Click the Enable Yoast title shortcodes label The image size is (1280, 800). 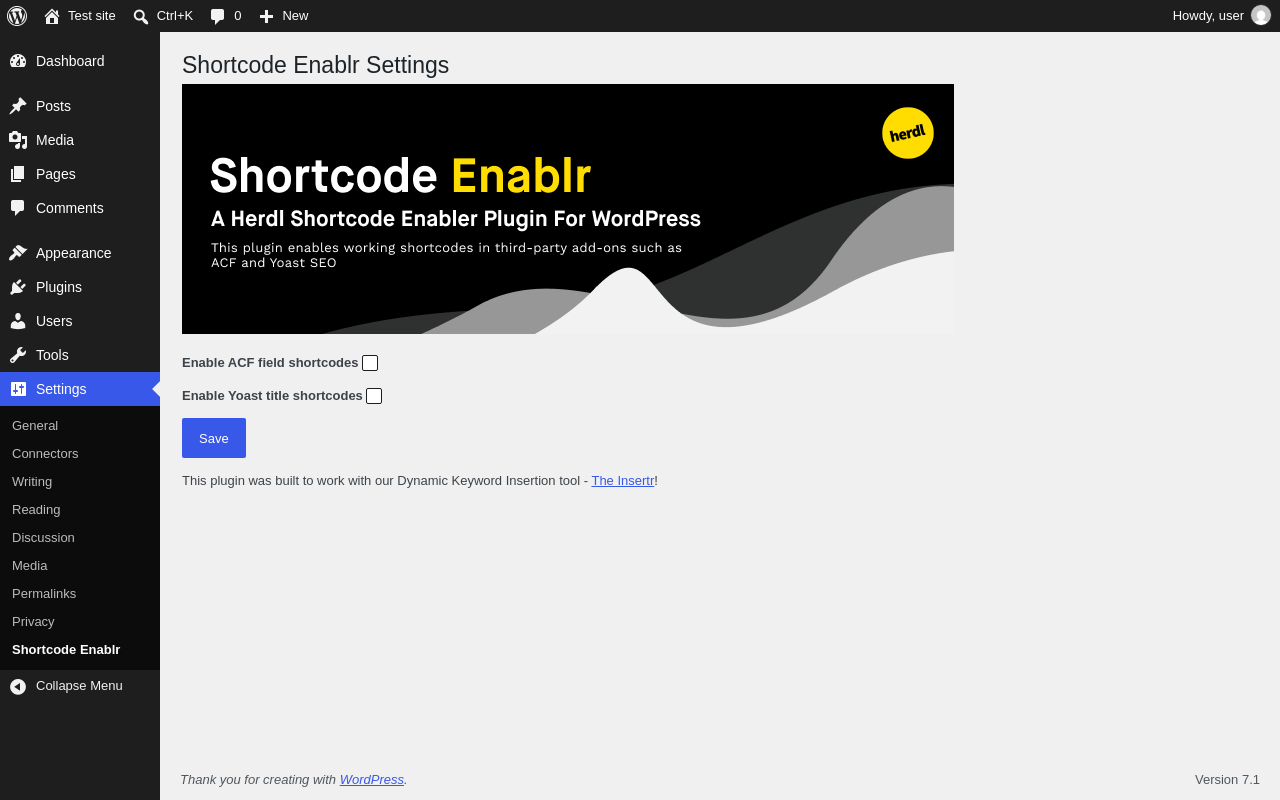coord(272,395)
